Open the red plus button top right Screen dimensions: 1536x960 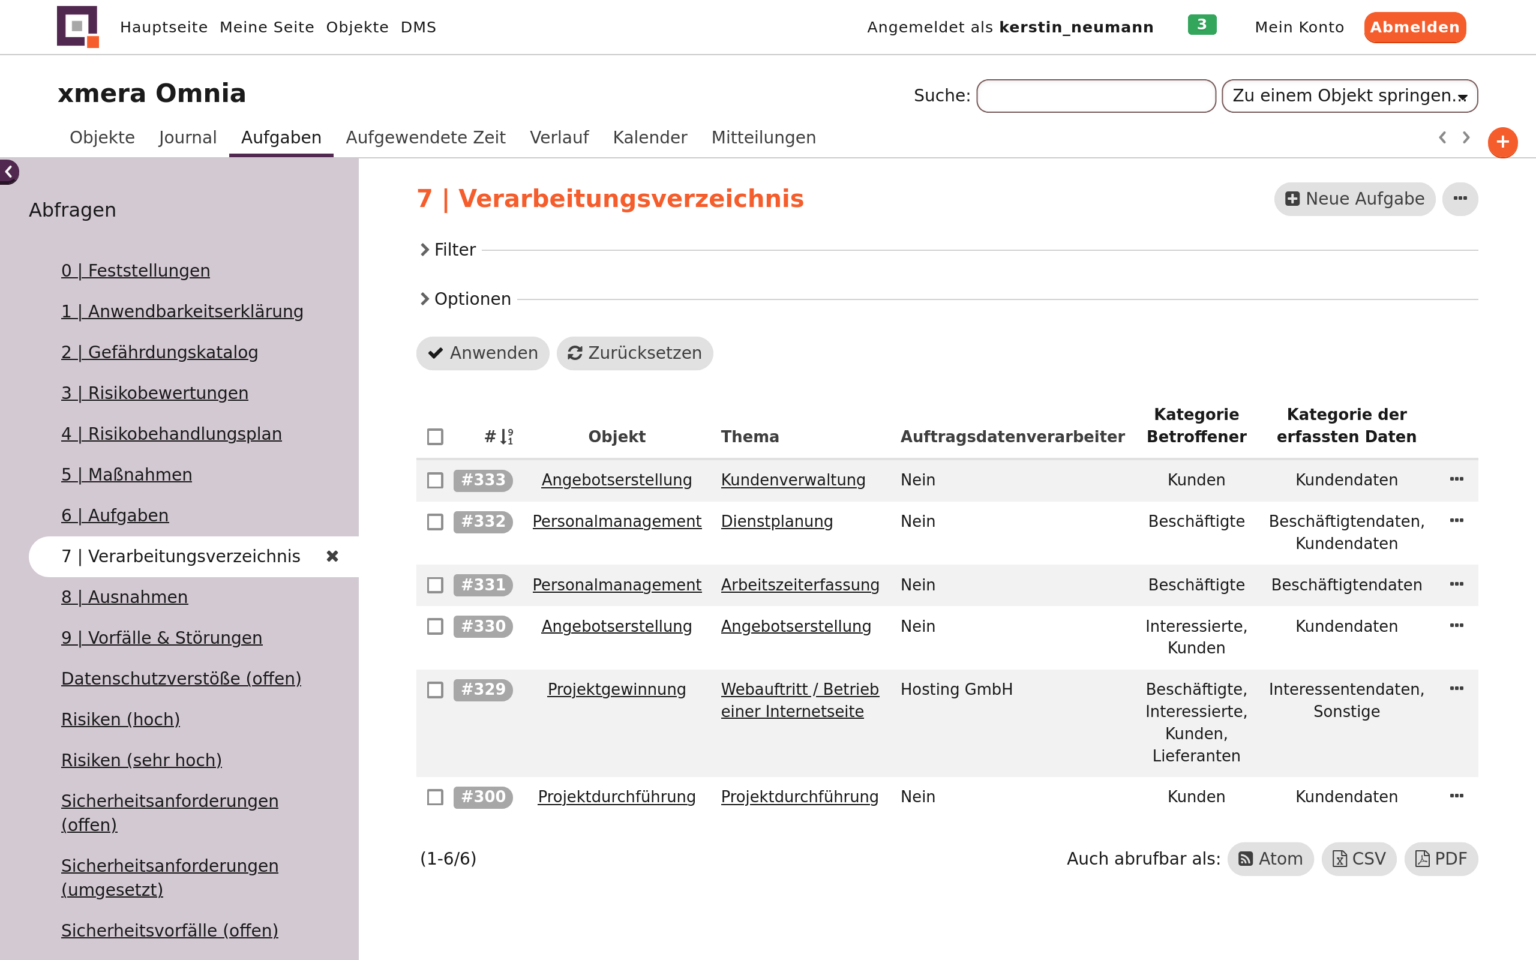click(1503, 142)
